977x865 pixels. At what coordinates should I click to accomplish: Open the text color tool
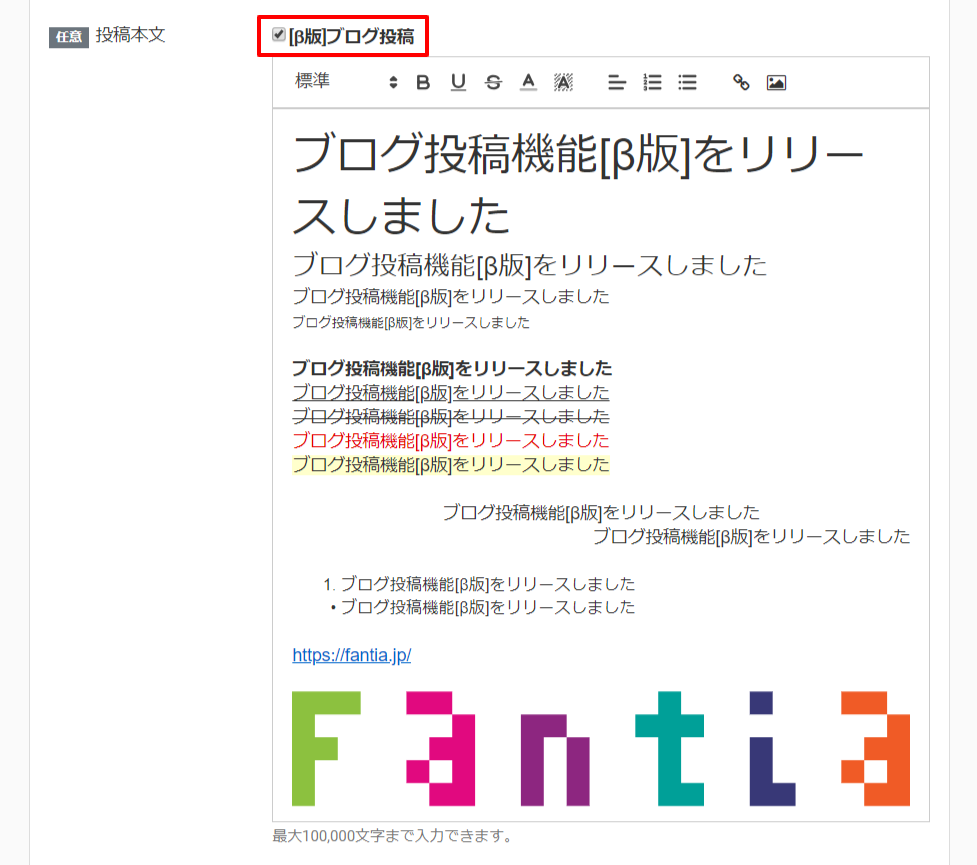click(x=527, y=83)
